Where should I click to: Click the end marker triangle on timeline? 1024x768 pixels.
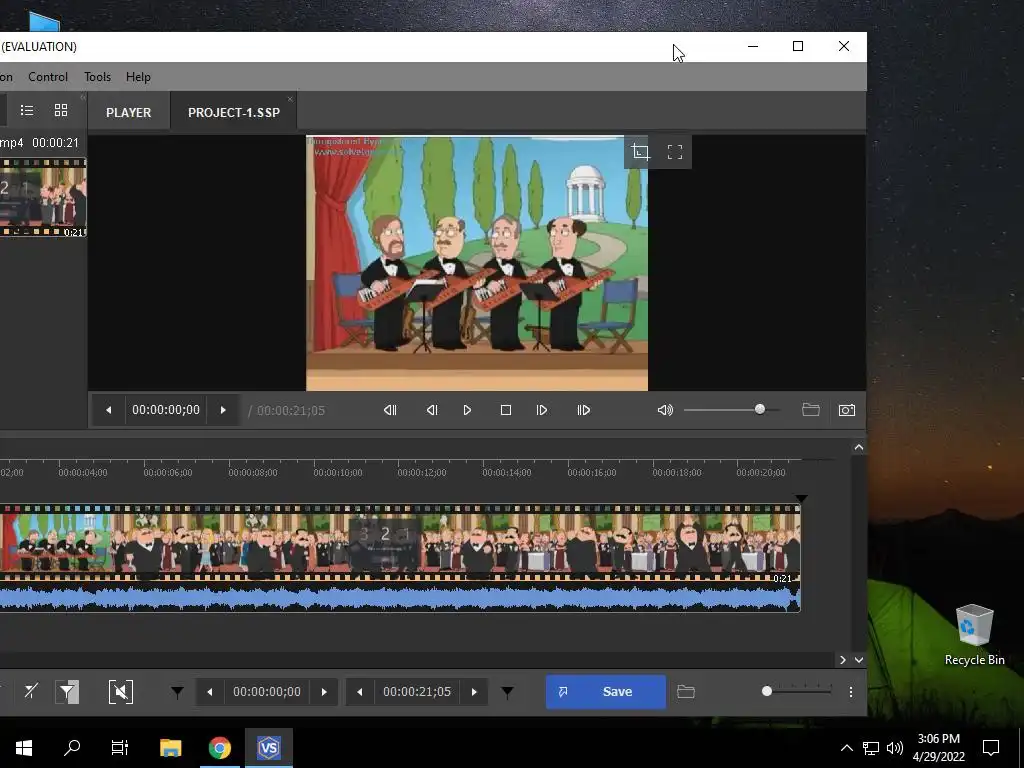[x=801, y=499]
